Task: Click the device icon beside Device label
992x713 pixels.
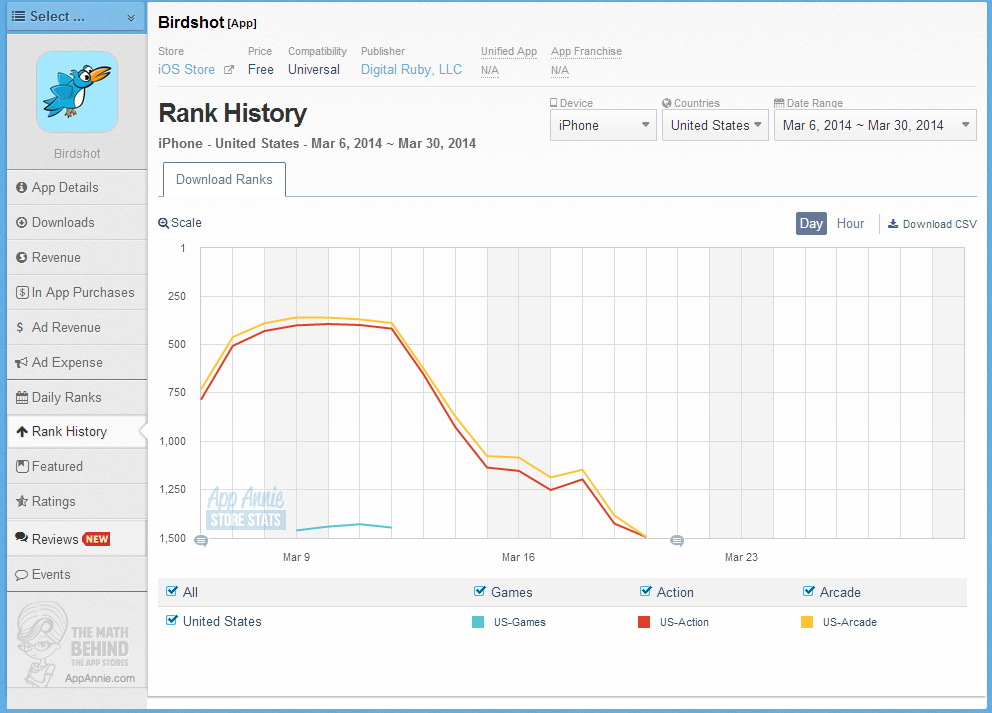Action: pyautogui.click(x=554, y=102)
